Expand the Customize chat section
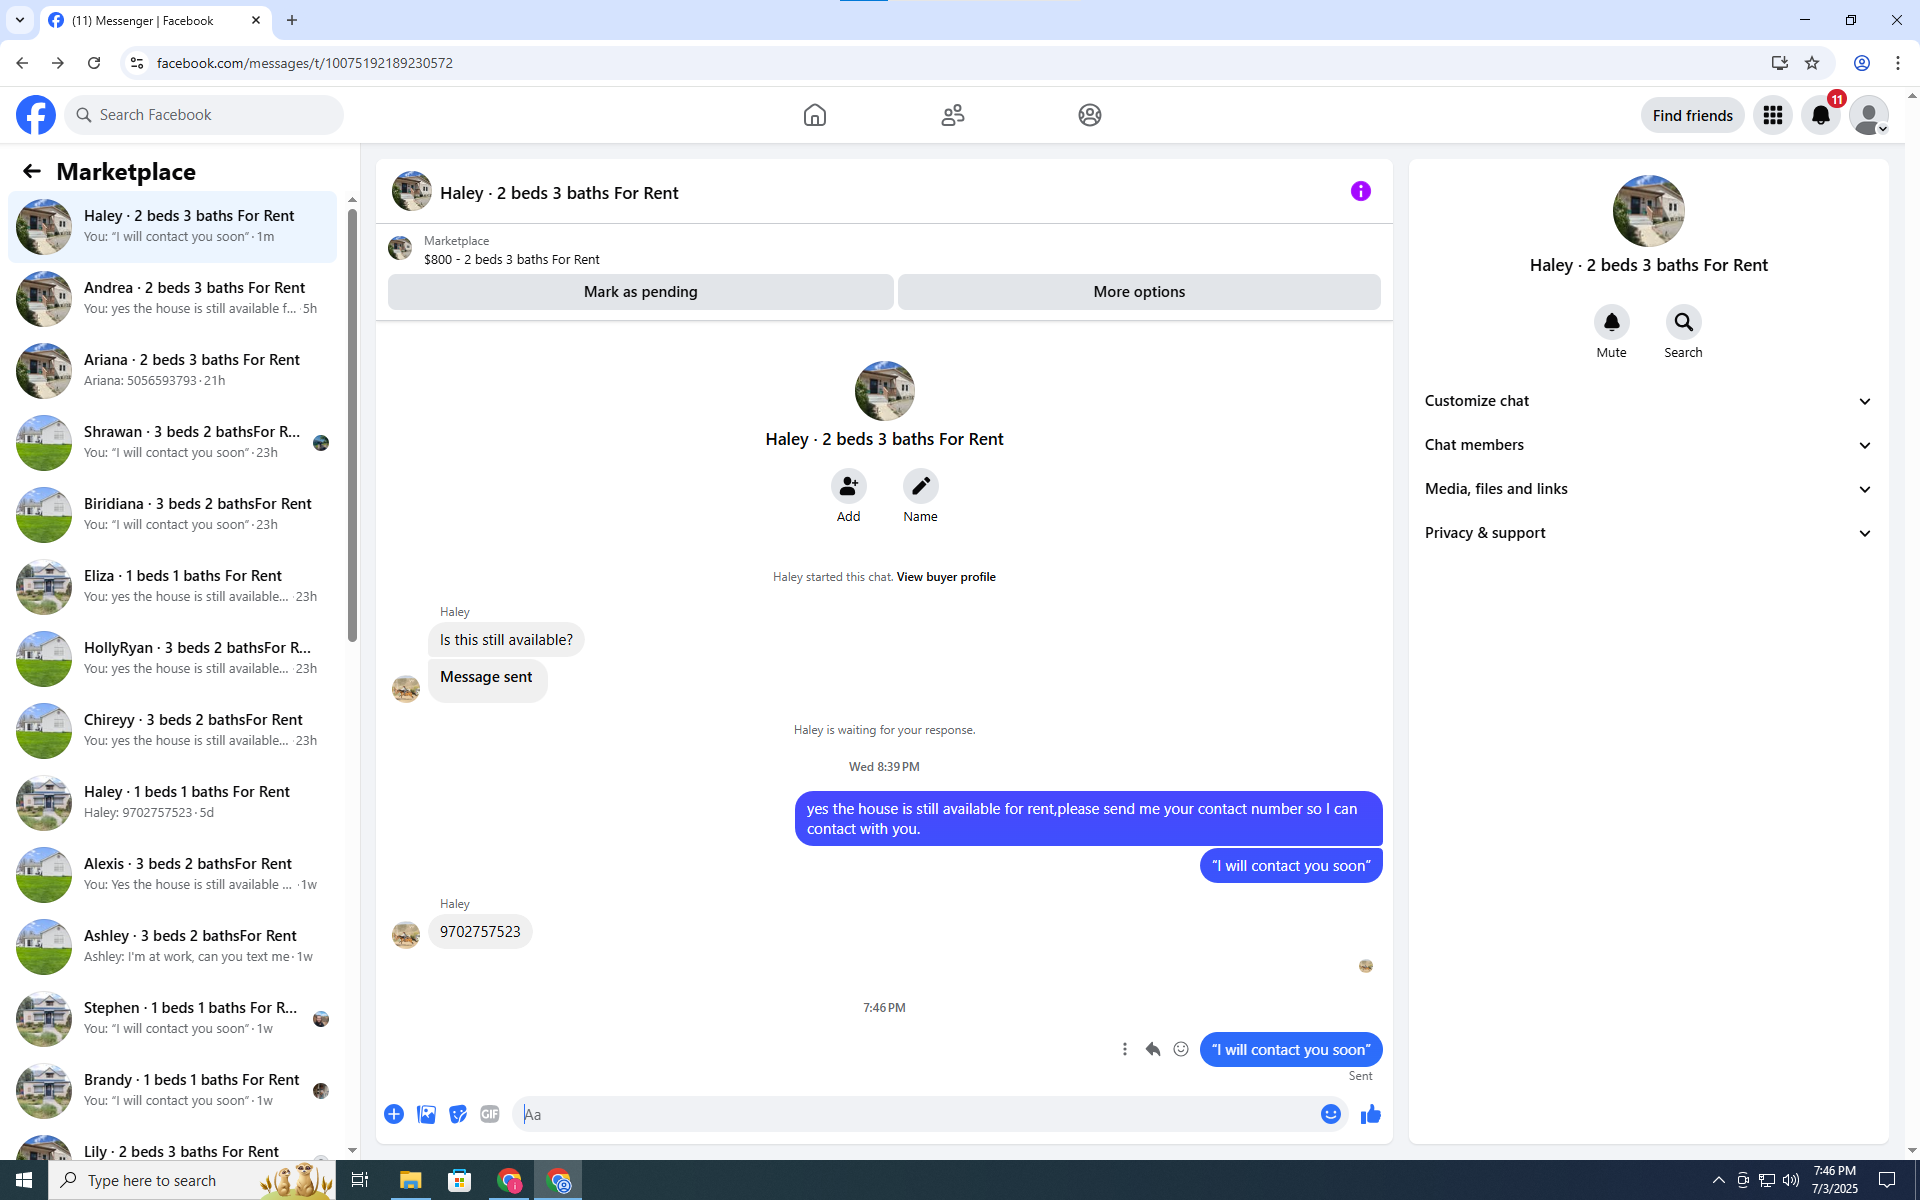Screen dimensions: 1920x1200 point(1648,401)
